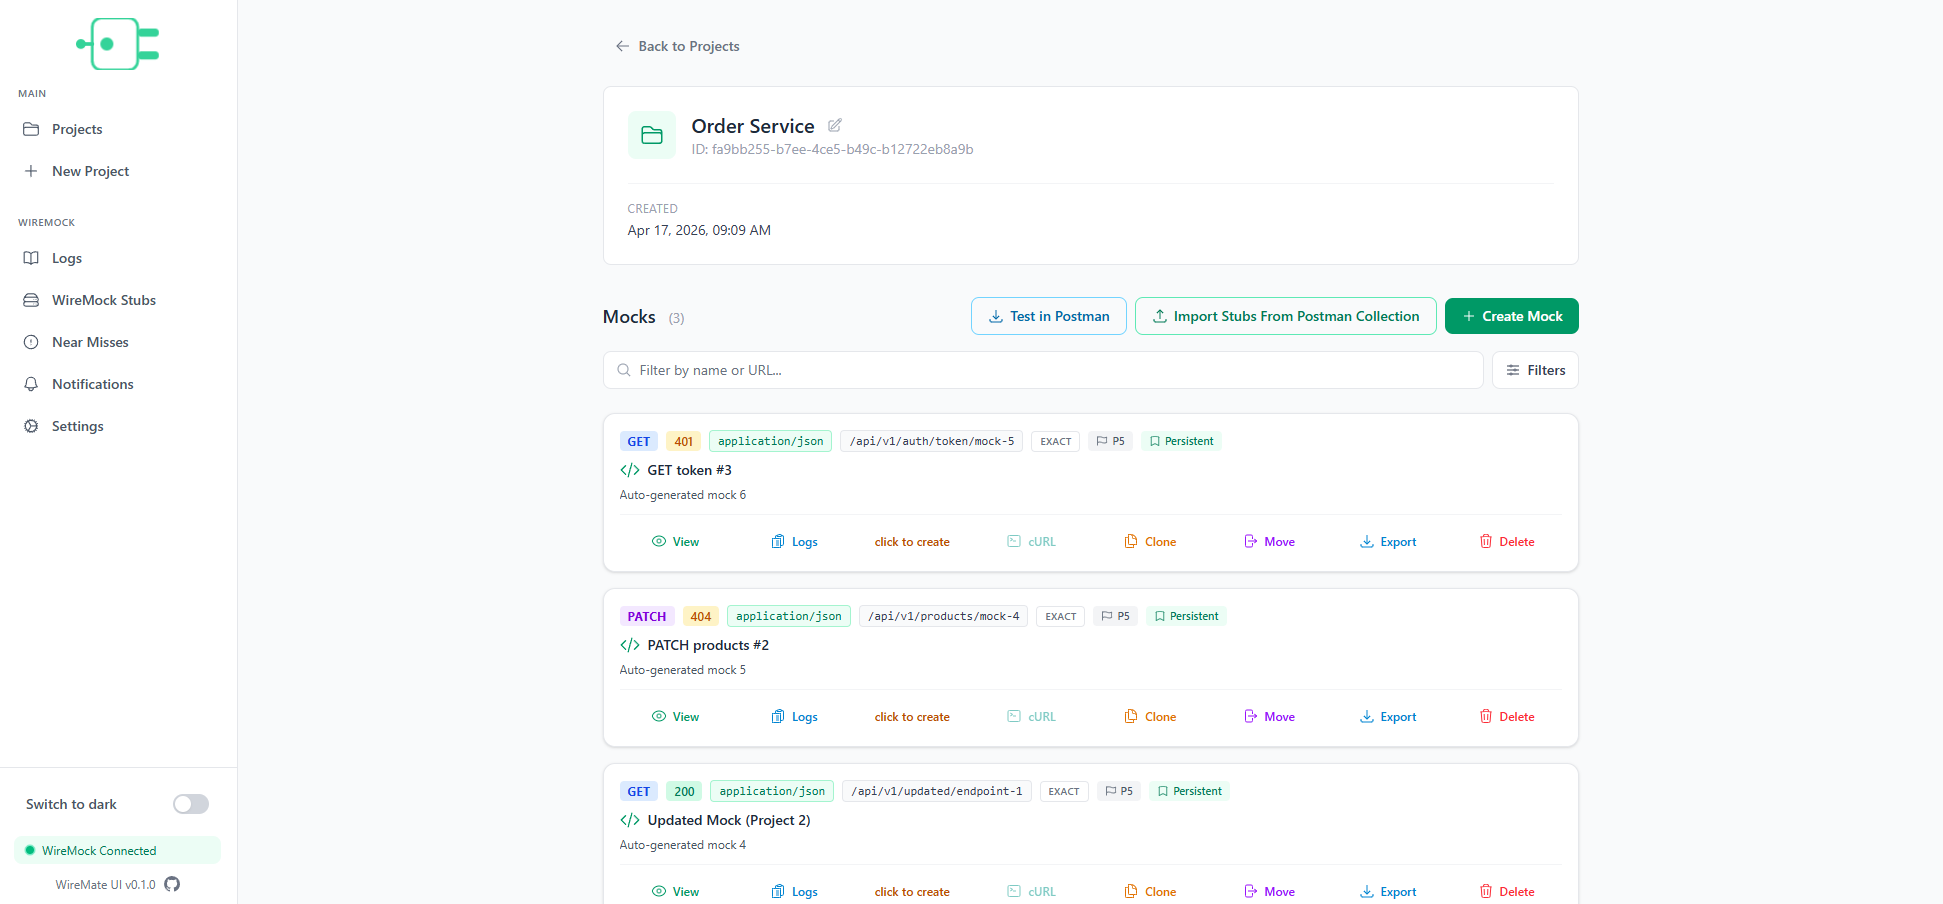Click the Create Mock button
The image size is (1943, 904).
pos(1511,316)
